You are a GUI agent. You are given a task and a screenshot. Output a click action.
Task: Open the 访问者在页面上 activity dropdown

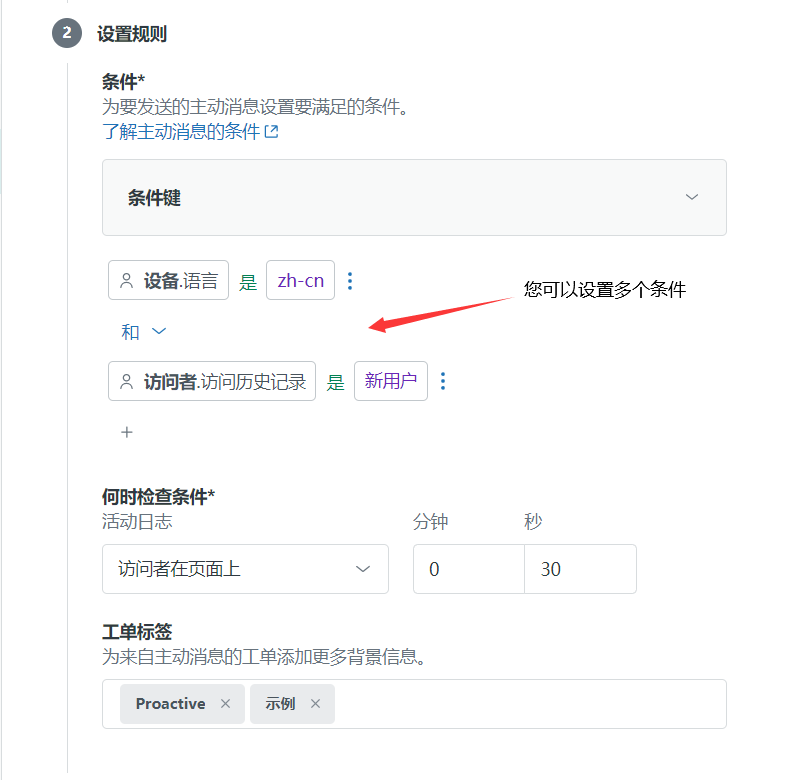245,569
